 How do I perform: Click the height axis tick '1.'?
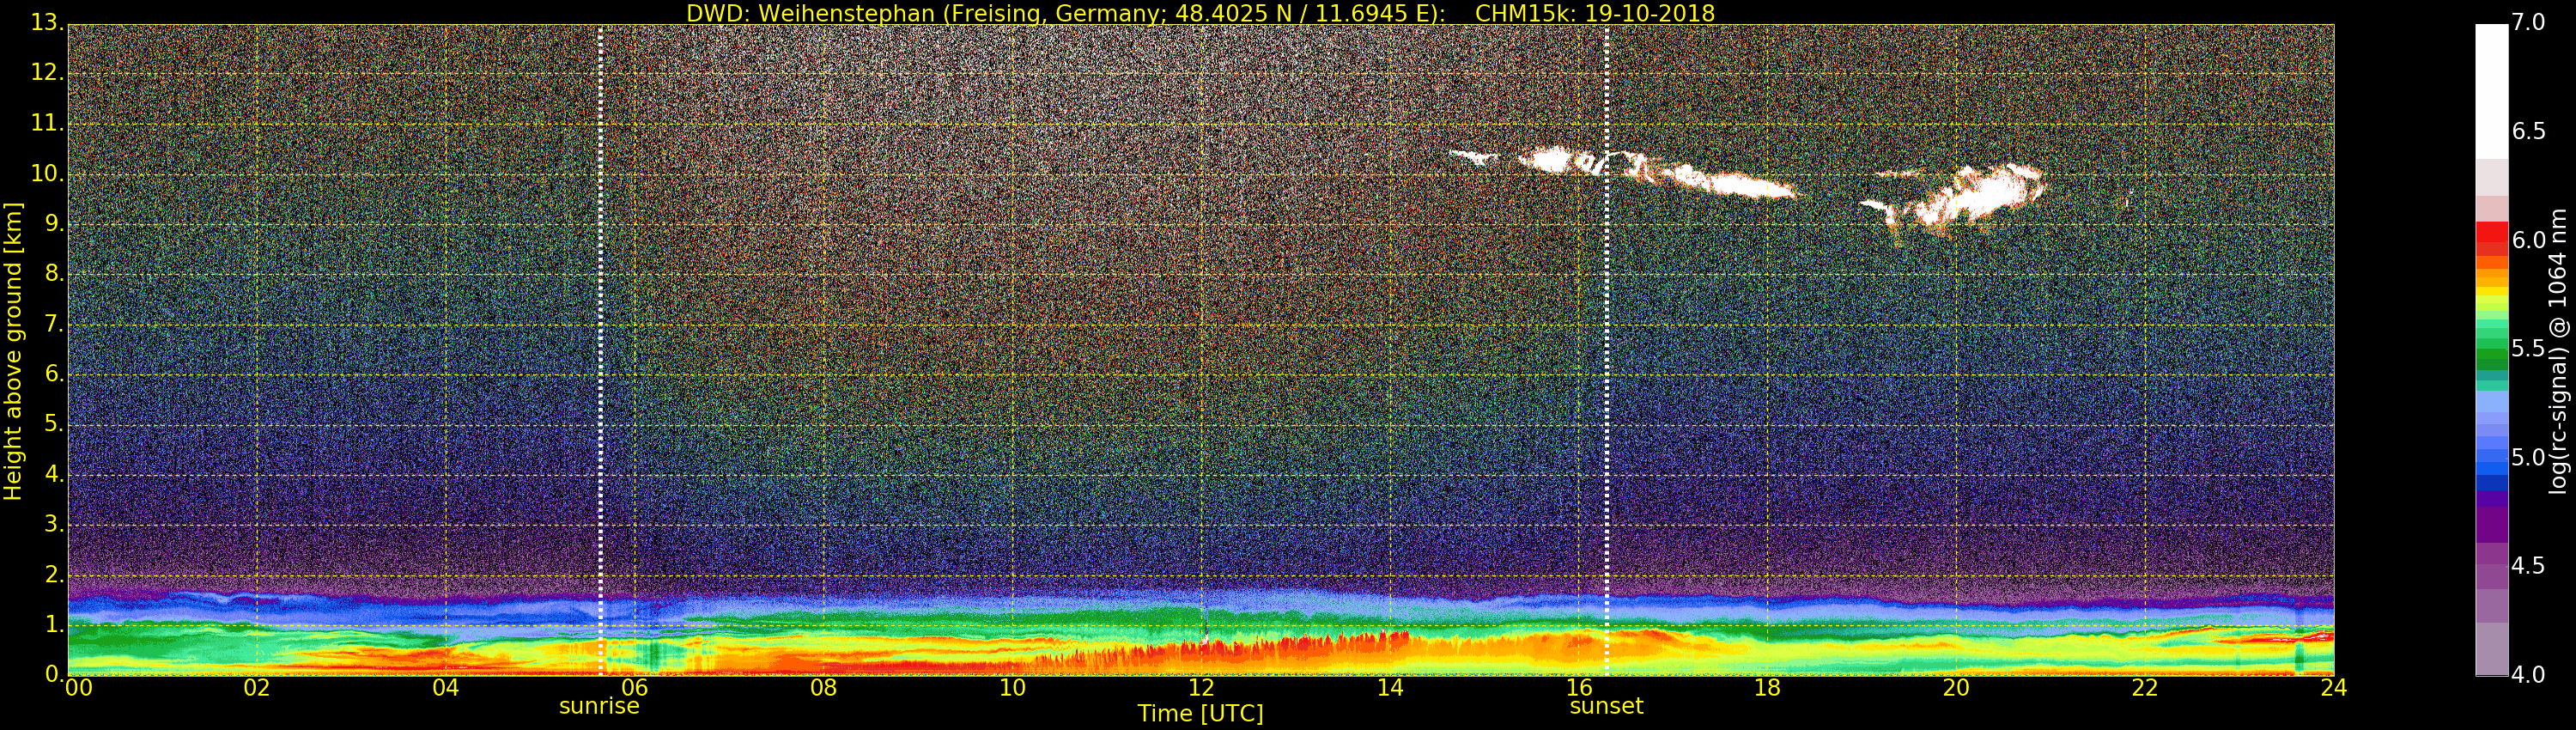(53, 624)
